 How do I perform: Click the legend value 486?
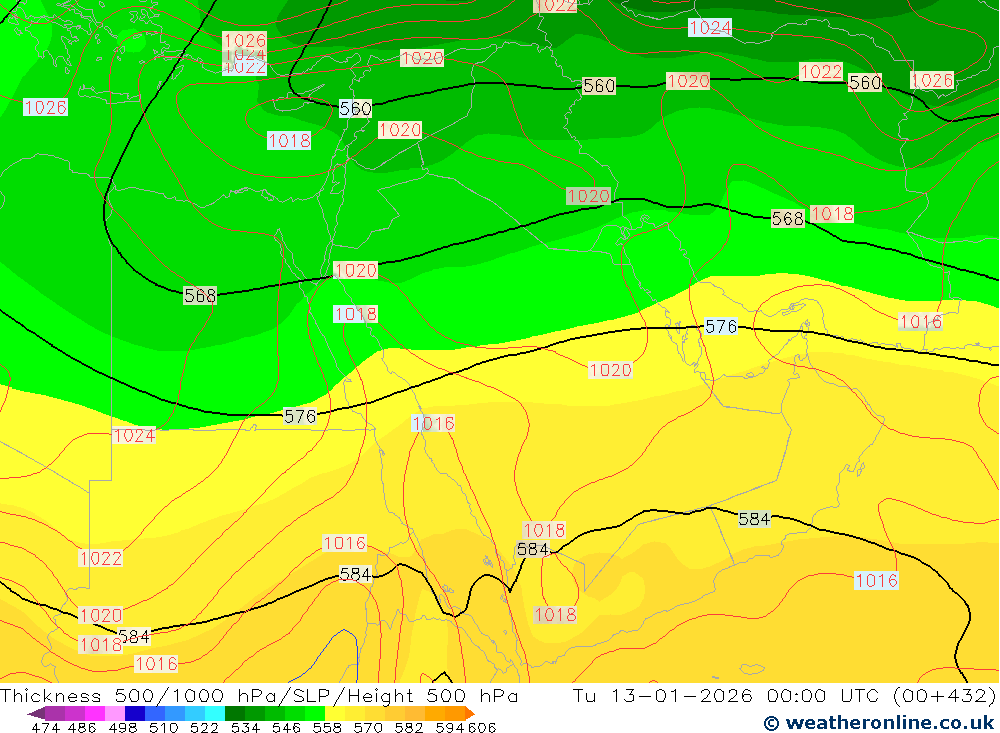[x=82, y=727]
